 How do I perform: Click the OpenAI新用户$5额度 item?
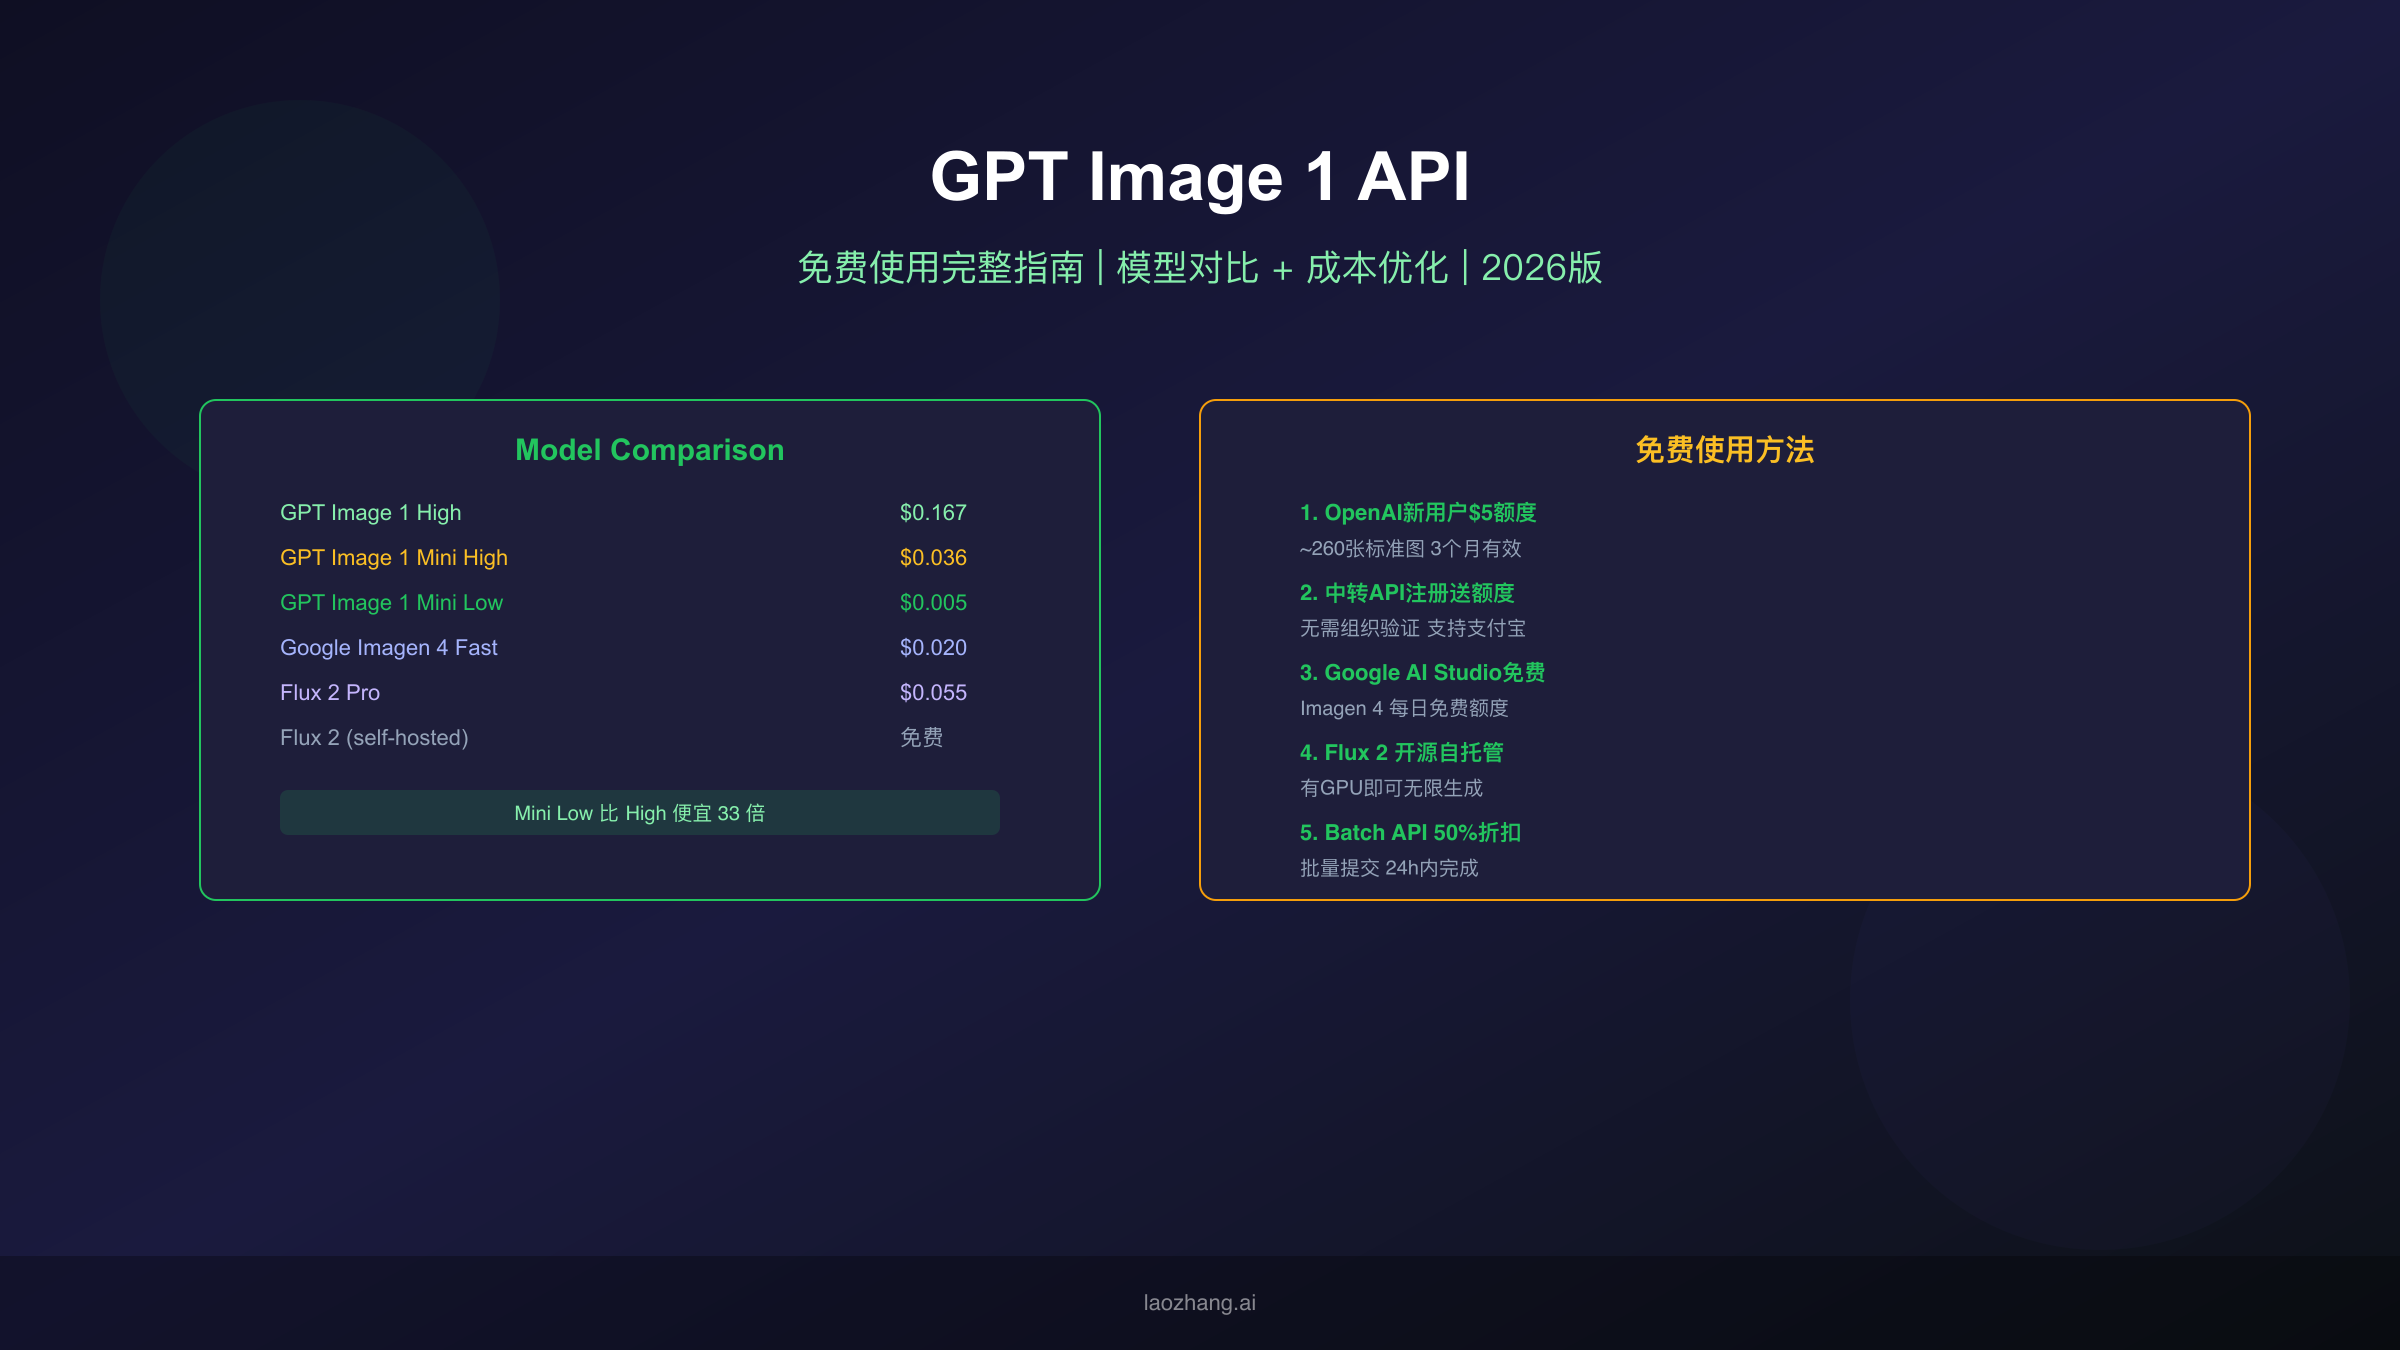pos(1418,513)
